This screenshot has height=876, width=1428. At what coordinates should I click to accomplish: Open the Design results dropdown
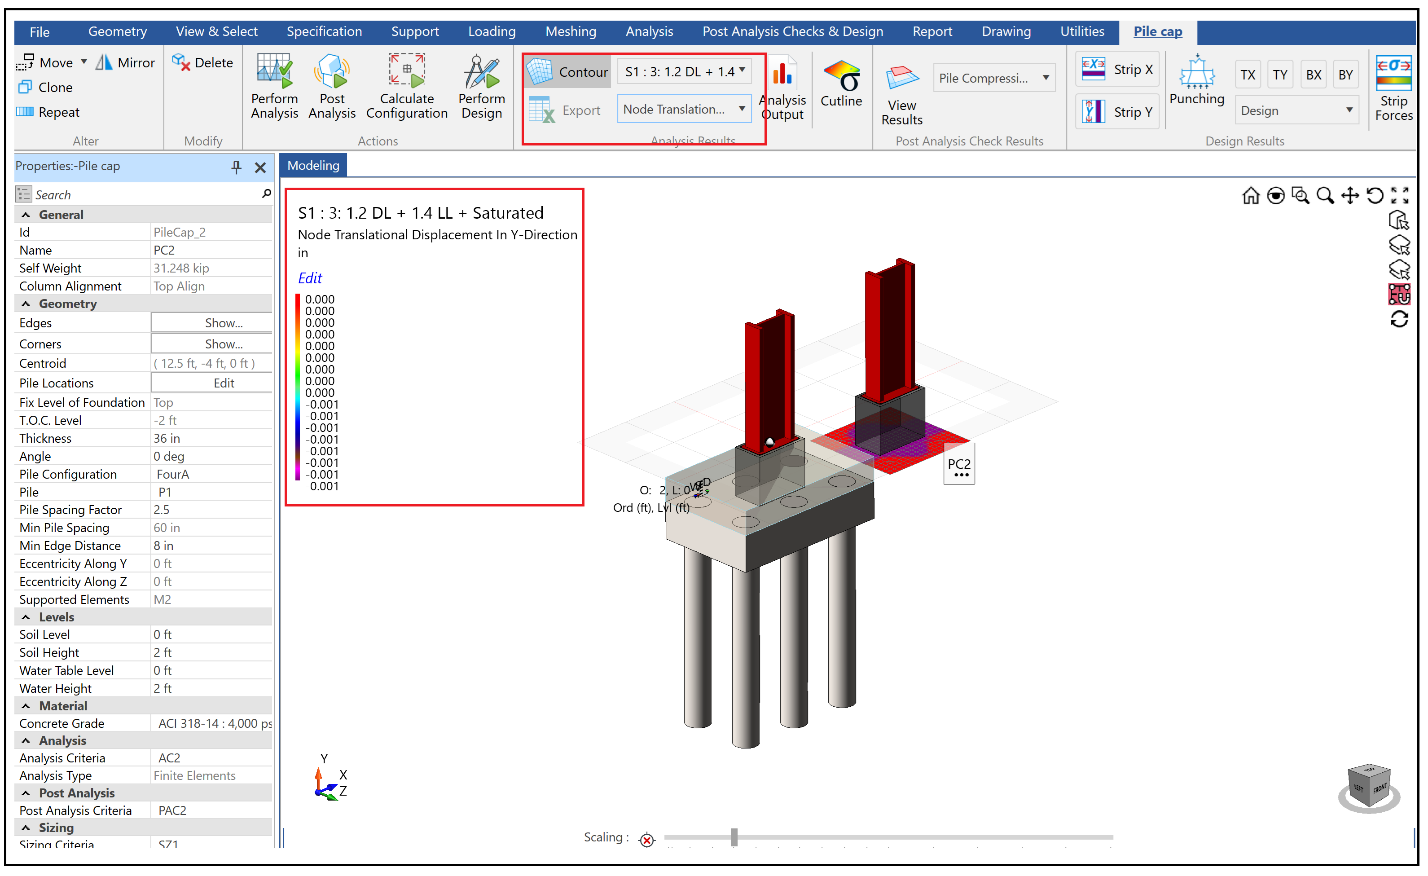tap(1297, 111)
